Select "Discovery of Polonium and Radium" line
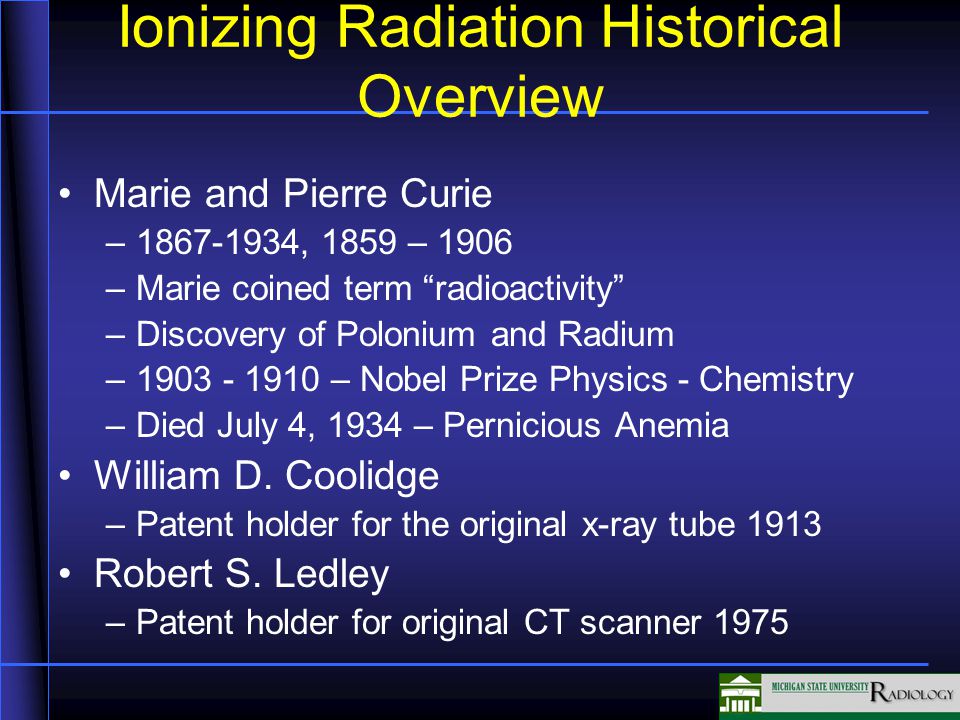 [x=405, y=334]
